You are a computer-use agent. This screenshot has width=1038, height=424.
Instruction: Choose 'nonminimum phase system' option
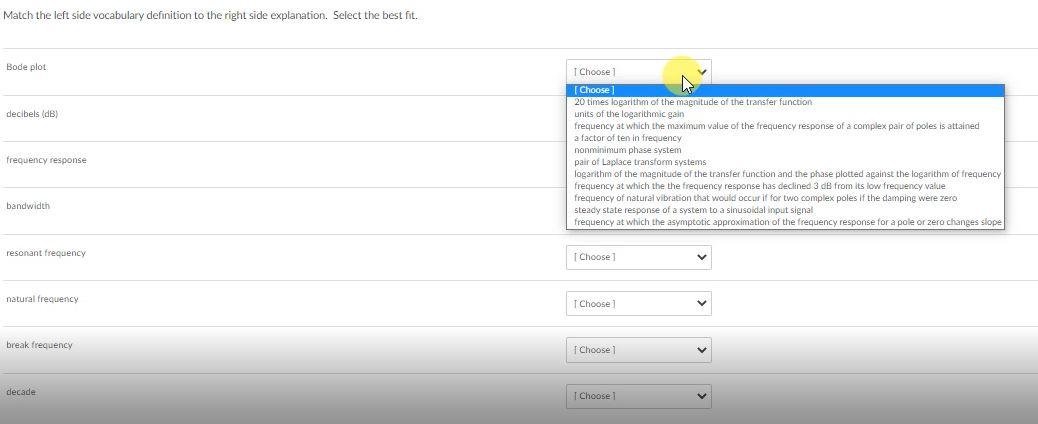(785, 150)
